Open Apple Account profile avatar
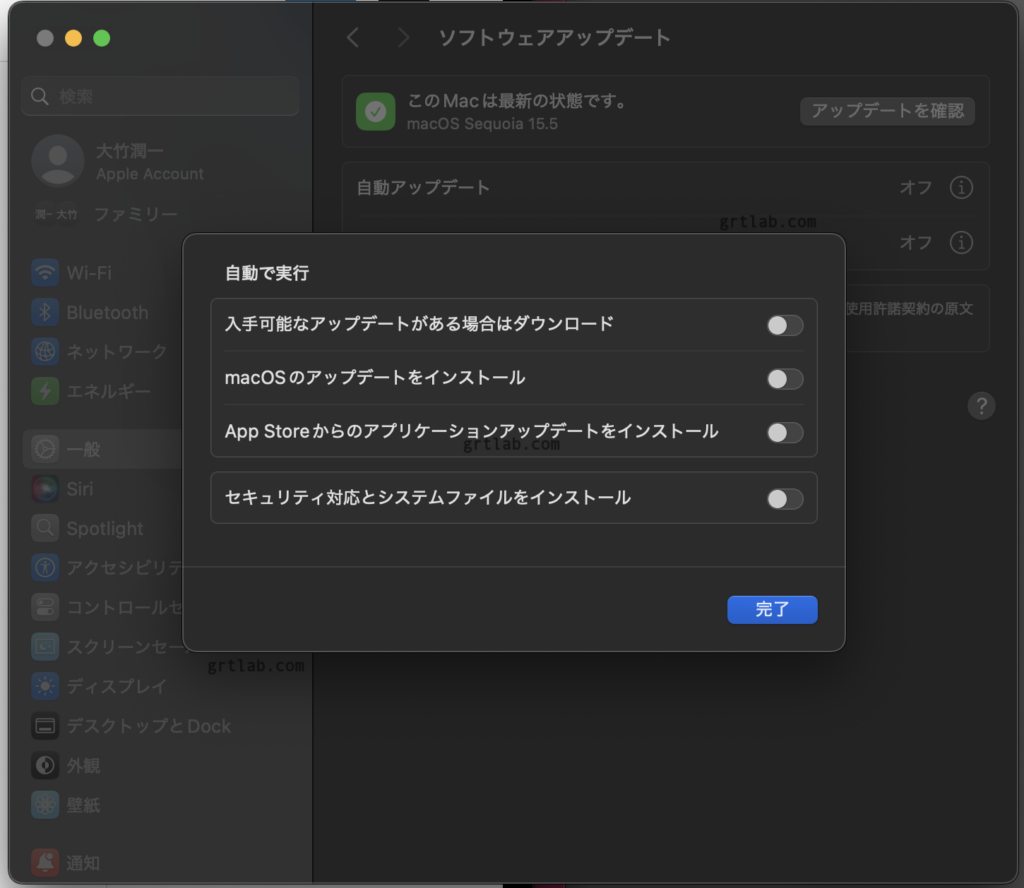Viewport: 1024px width, 888px height. pyautogui.click(x=58, y=161)
